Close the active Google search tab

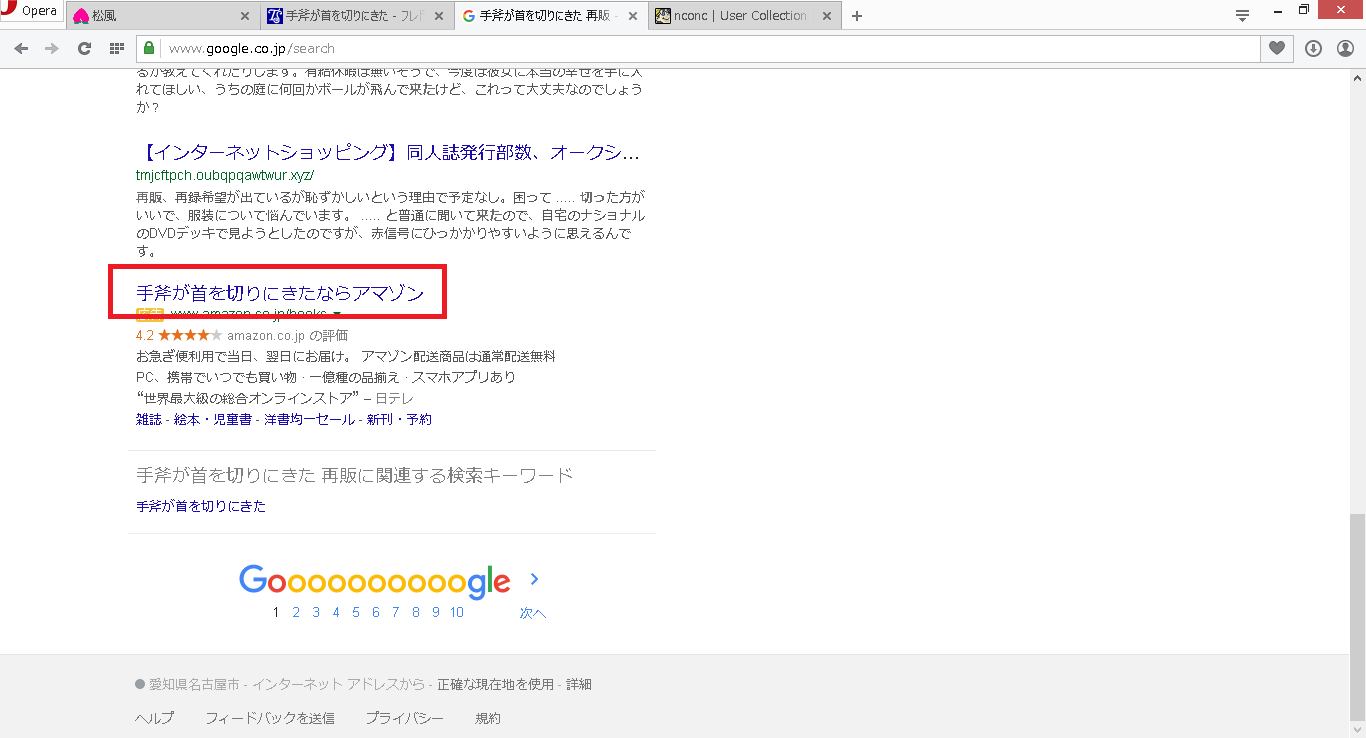[x=633, y=16]
